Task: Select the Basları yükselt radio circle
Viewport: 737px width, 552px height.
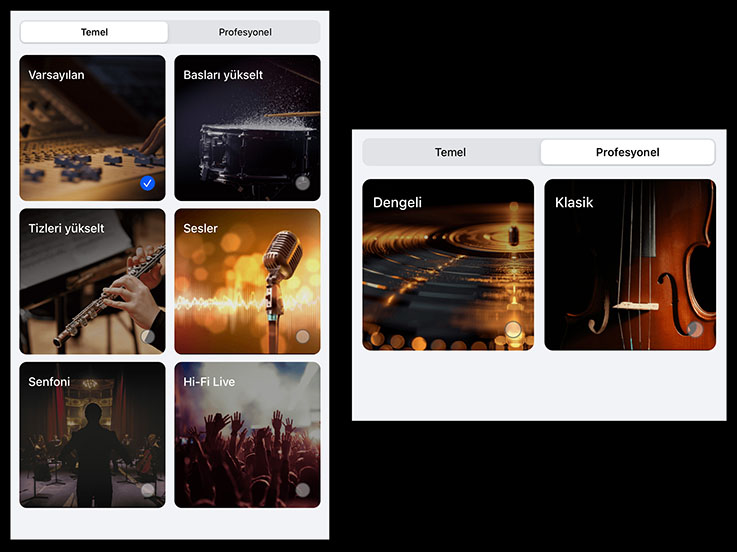Action: point(303,183)
